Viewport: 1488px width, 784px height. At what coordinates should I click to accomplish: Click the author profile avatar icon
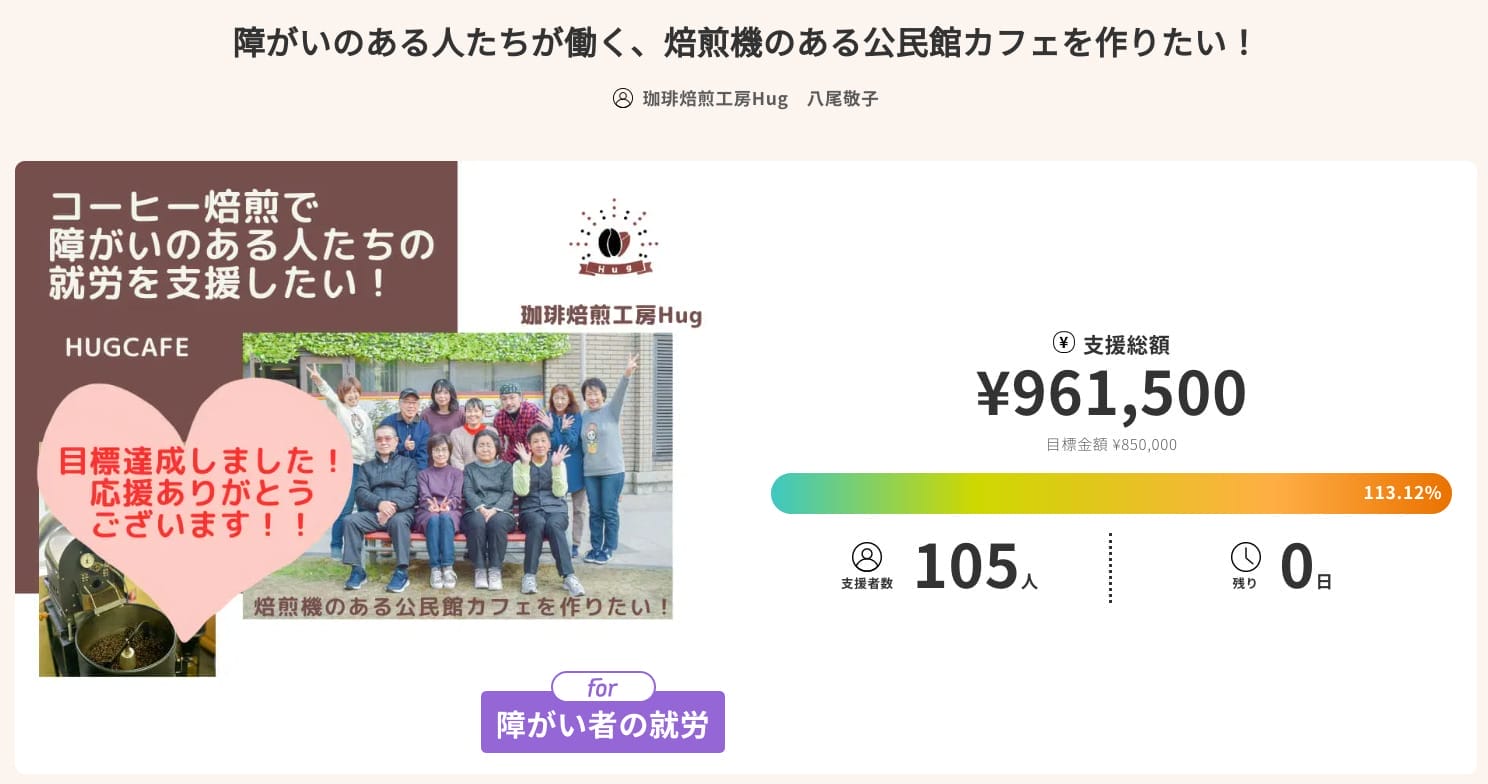tap(622, 98)
